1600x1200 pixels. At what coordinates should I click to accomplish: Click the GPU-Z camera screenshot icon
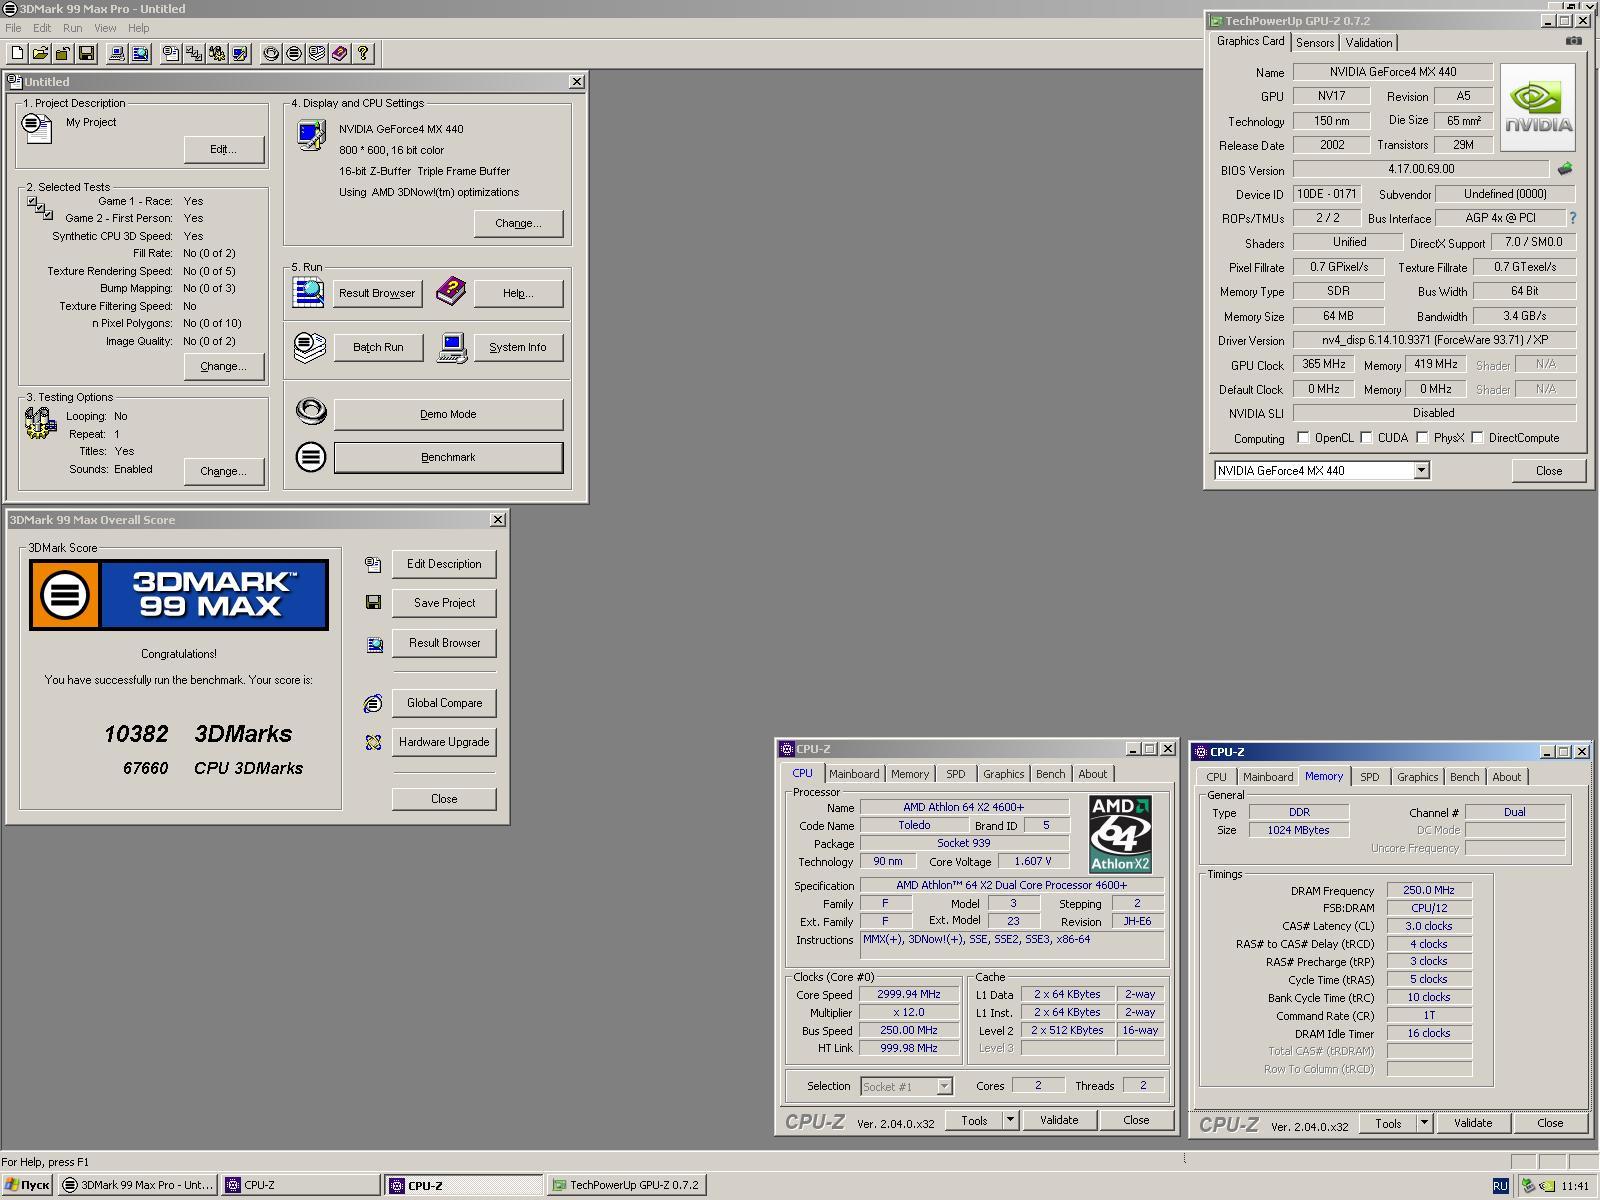pos(1573,41)
